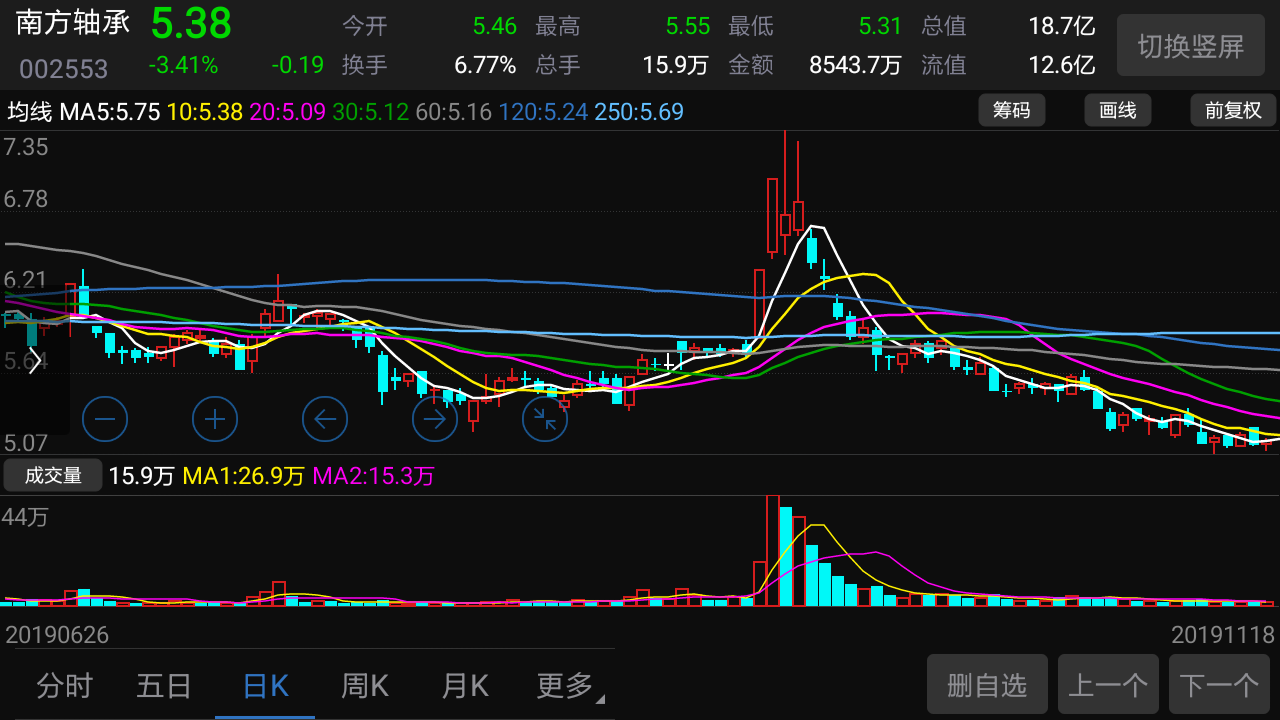Click the light blue 250:5.69 average label
This screenshot has width=1280, height=720.
(x=639, y=112)
